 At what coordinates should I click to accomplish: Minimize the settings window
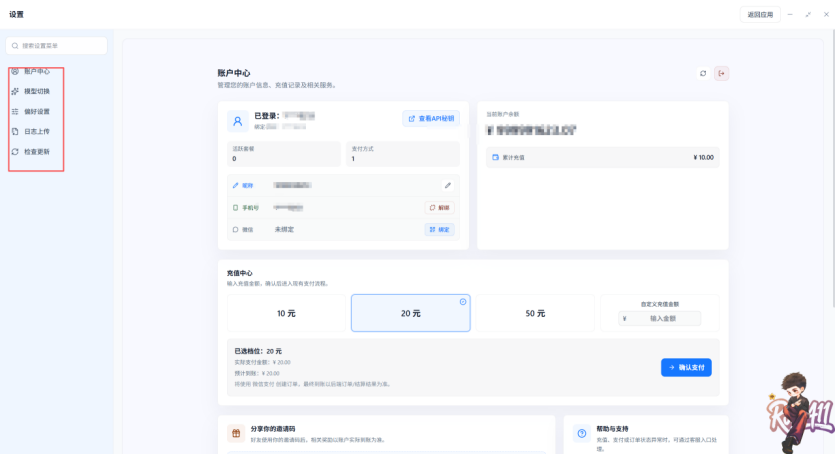coord(790,15)
